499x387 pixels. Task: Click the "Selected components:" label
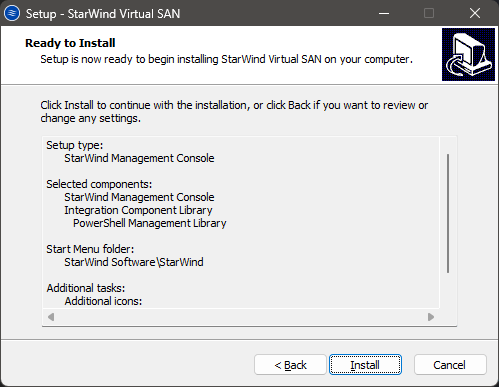(x=99, y=184)
